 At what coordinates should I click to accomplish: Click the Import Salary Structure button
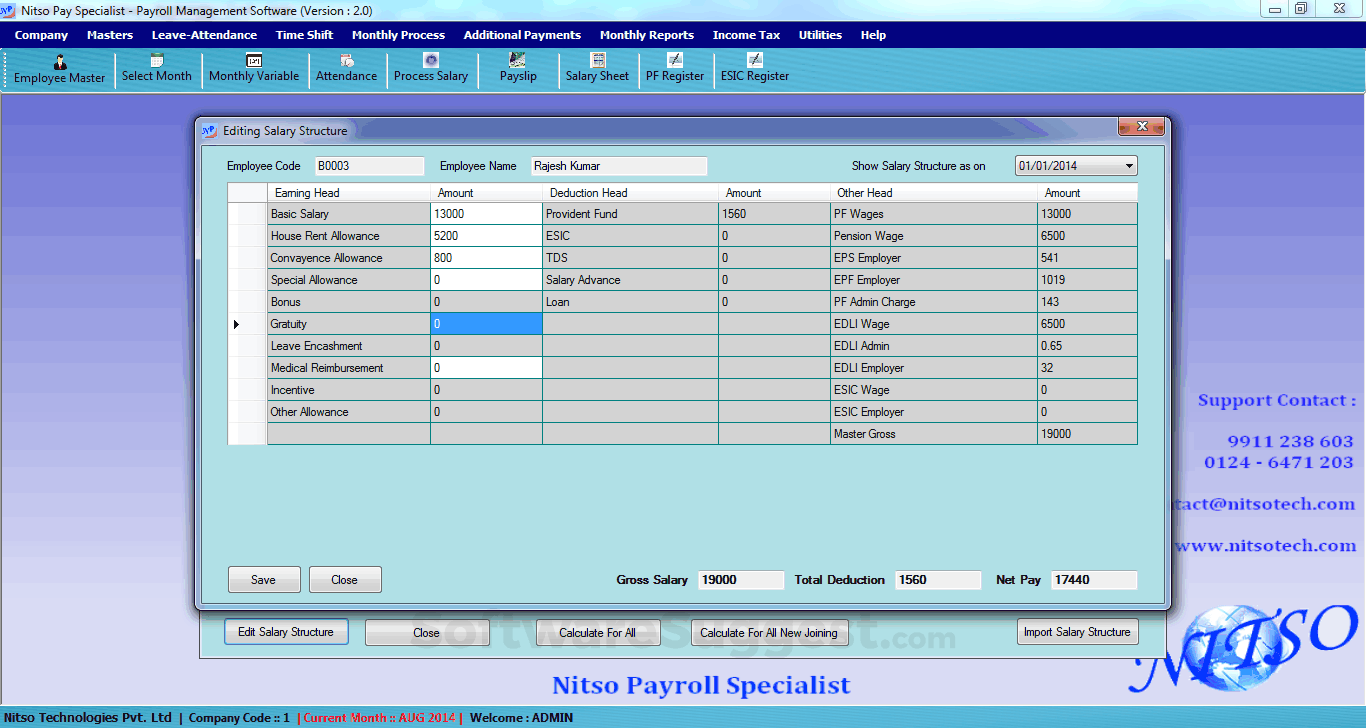point(1077,632)
